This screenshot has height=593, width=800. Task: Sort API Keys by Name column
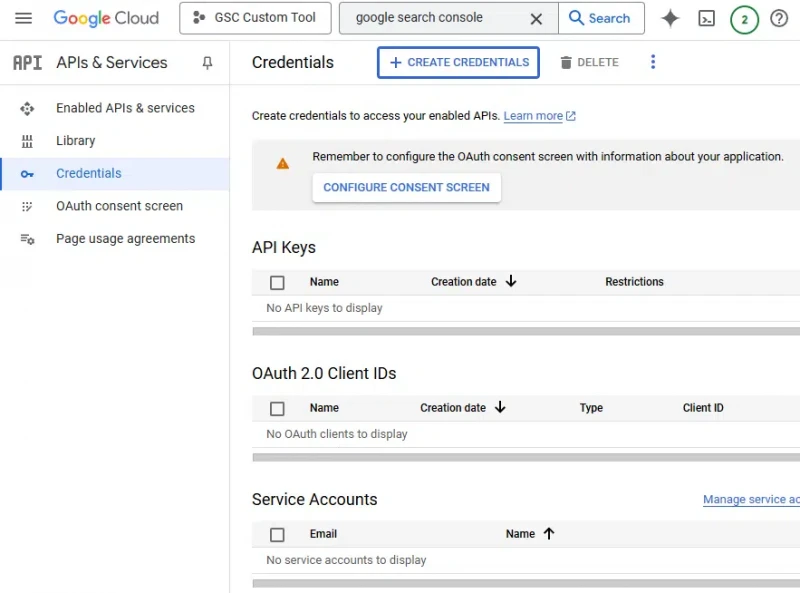[x=324, y=282]
